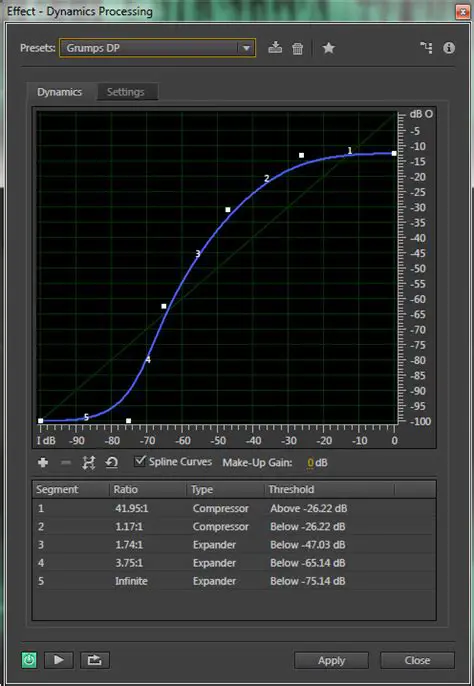Viewport: 474px width, 686px height.
Task: Click segment label 1 on the curve
Action: click(350, 150)
